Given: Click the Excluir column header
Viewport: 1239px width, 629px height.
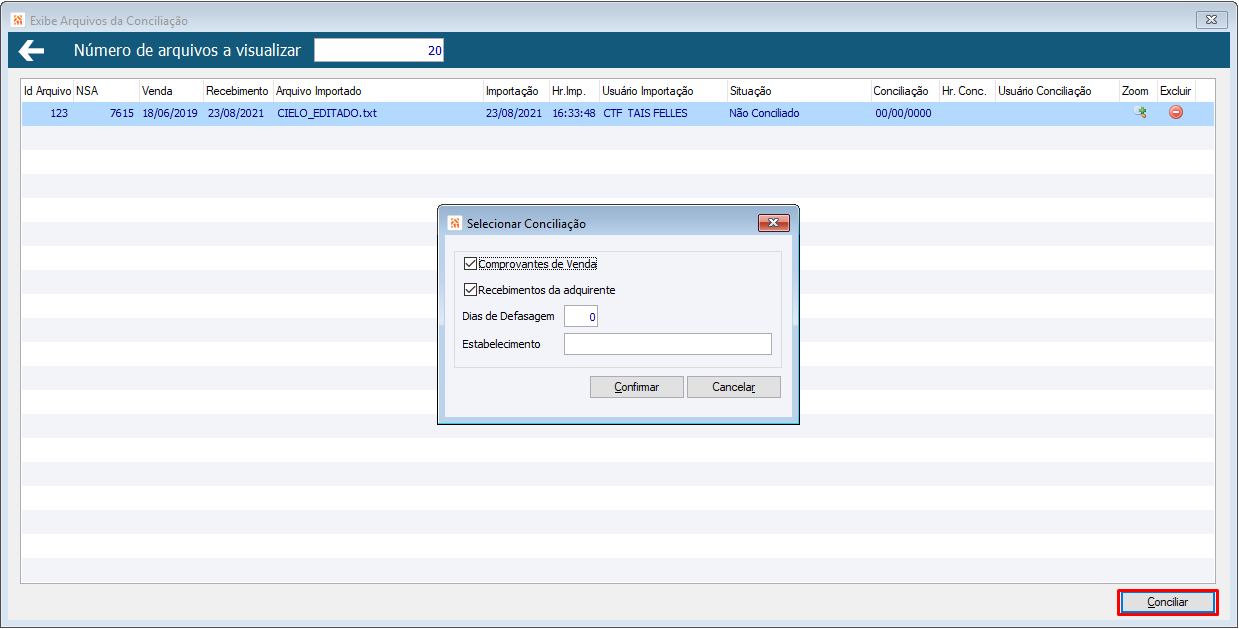Looking at the screenshot, I should [x=1176, y=91].
